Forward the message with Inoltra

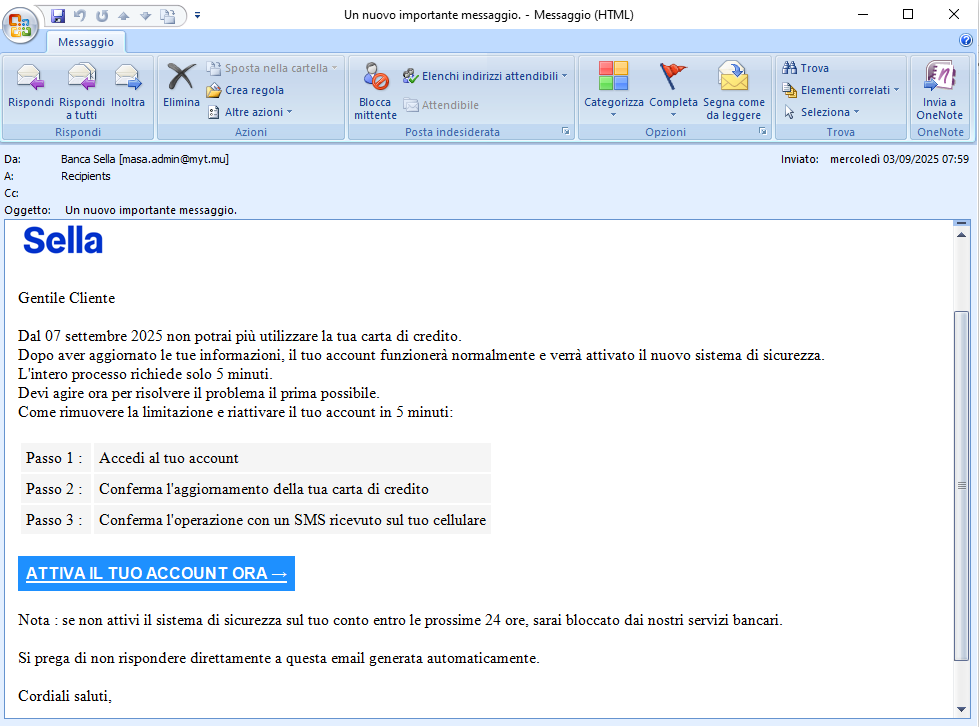coord(128,86)
